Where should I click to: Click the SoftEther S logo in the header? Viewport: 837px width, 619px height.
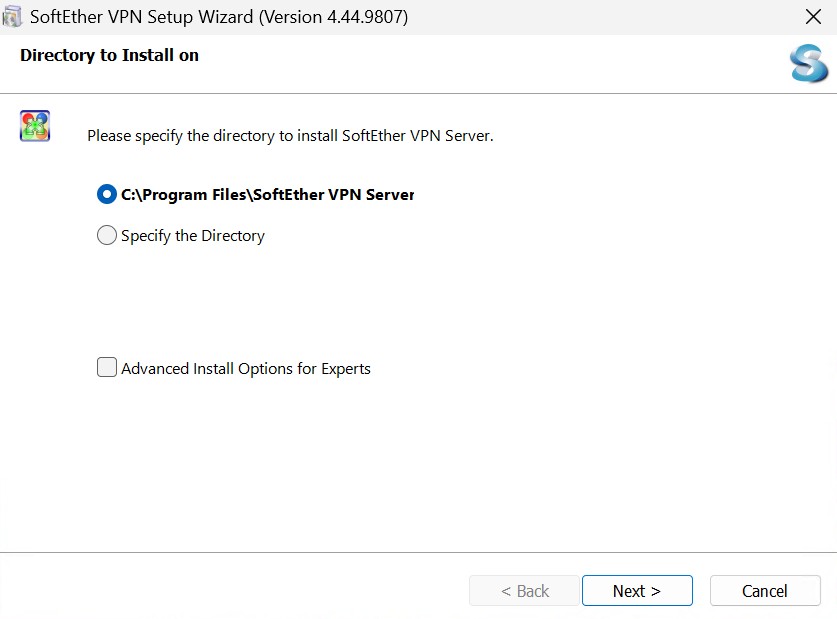tap(808, 64)
